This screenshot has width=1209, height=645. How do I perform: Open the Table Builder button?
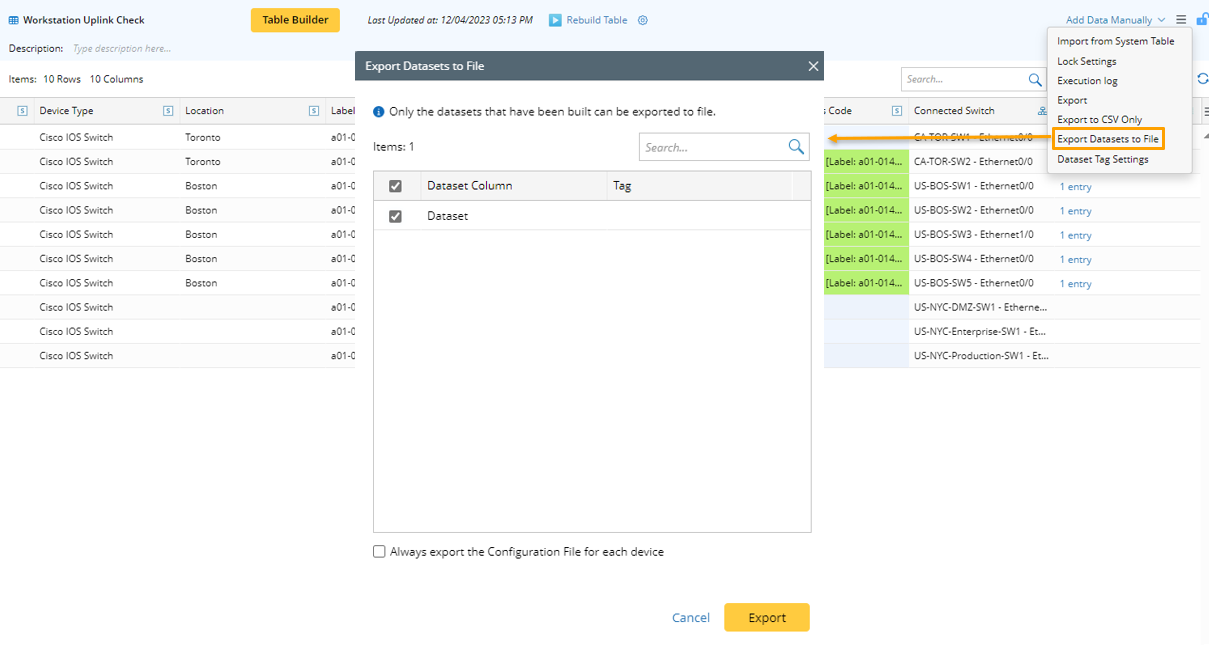coord(295,20)
